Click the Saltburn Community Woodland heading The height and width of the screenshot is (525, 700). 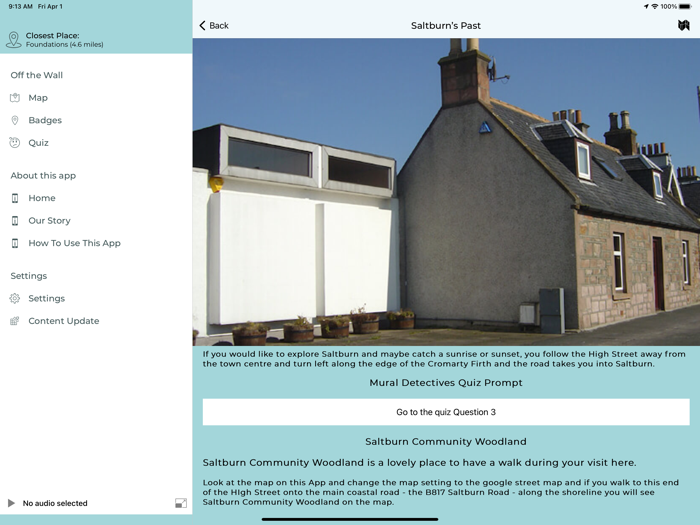pos(446,442)
